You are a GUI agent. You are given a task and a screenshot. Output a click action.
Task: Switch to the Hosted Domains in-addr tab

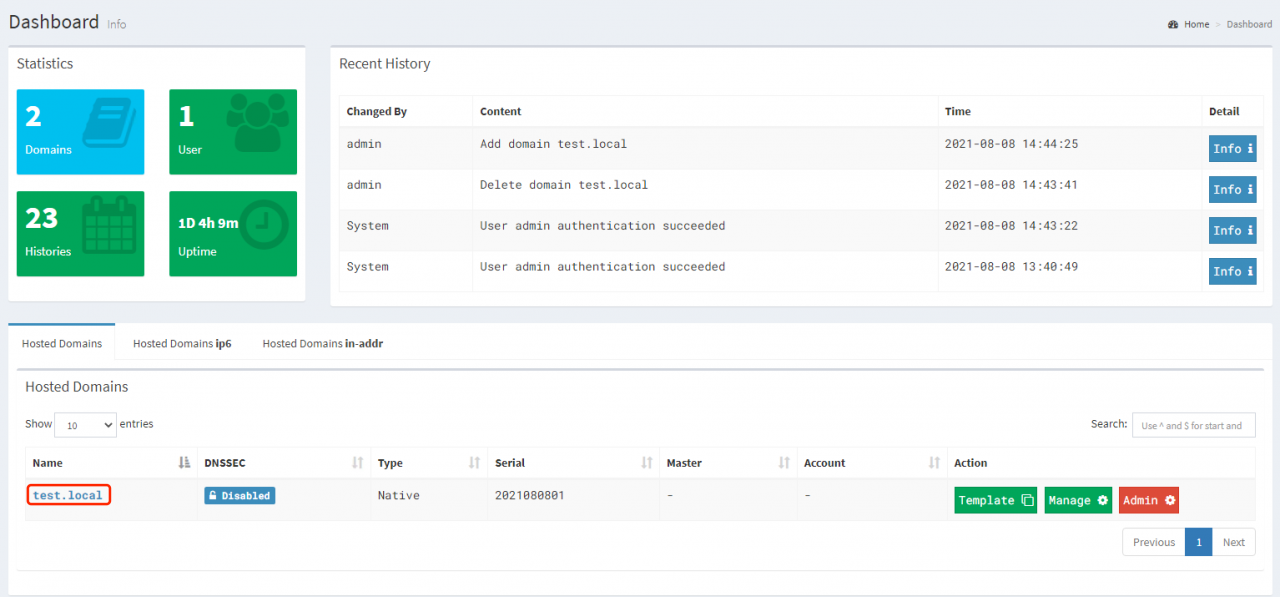coord(323,343)
